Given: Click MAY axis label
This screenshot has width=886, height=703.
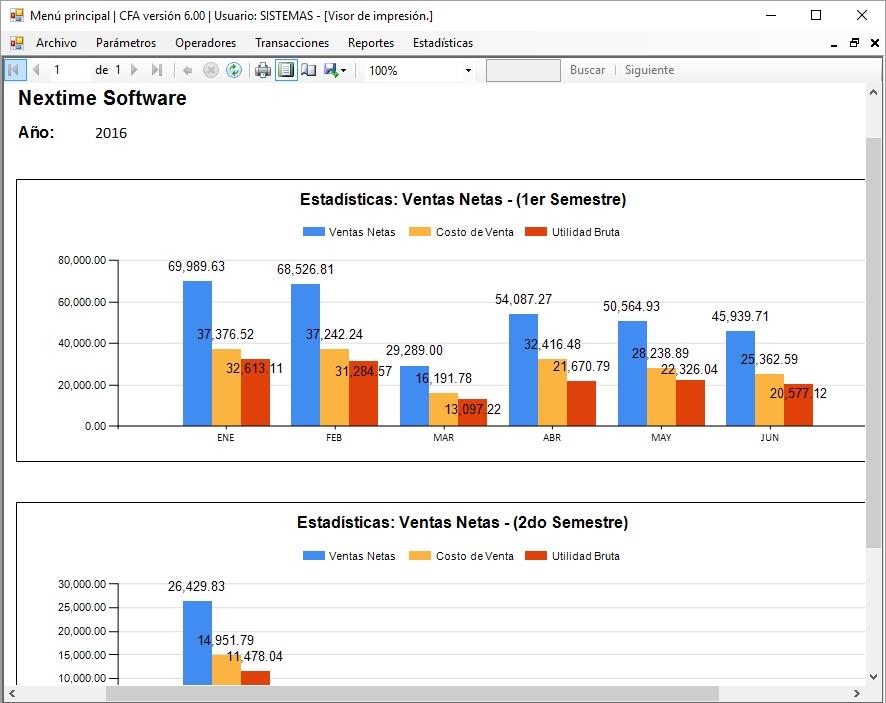Looking at the screenshot, I should tap(661, 437).
